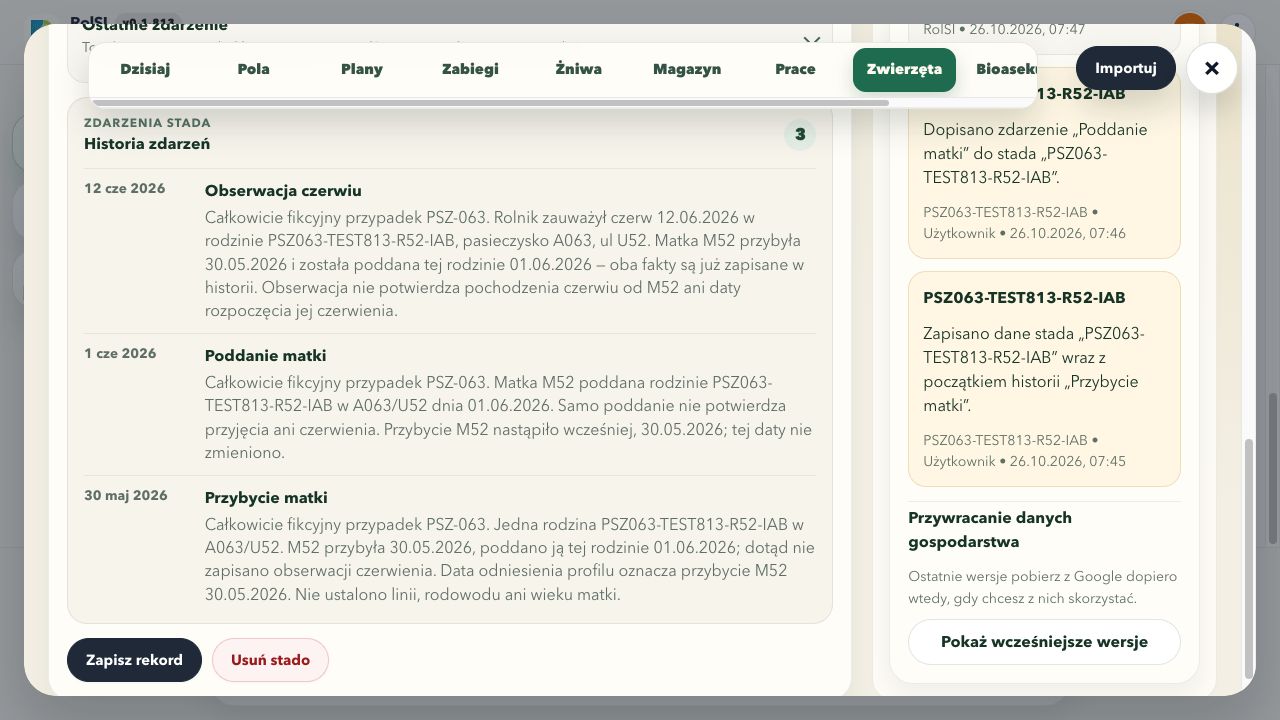
Task: Click the date "30 maj 2026"
Action: pos(126,496)
